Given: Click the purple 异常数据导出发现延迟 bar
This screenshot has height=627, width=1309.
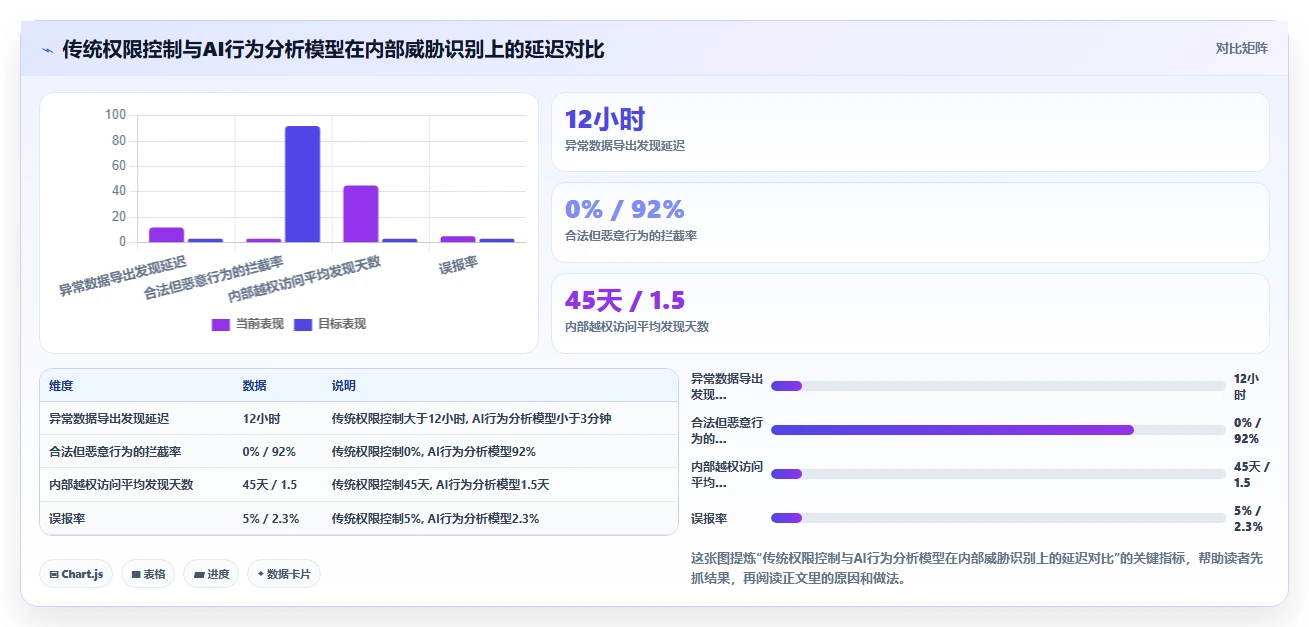Looking at the screenshot, I should click(166, 235).
